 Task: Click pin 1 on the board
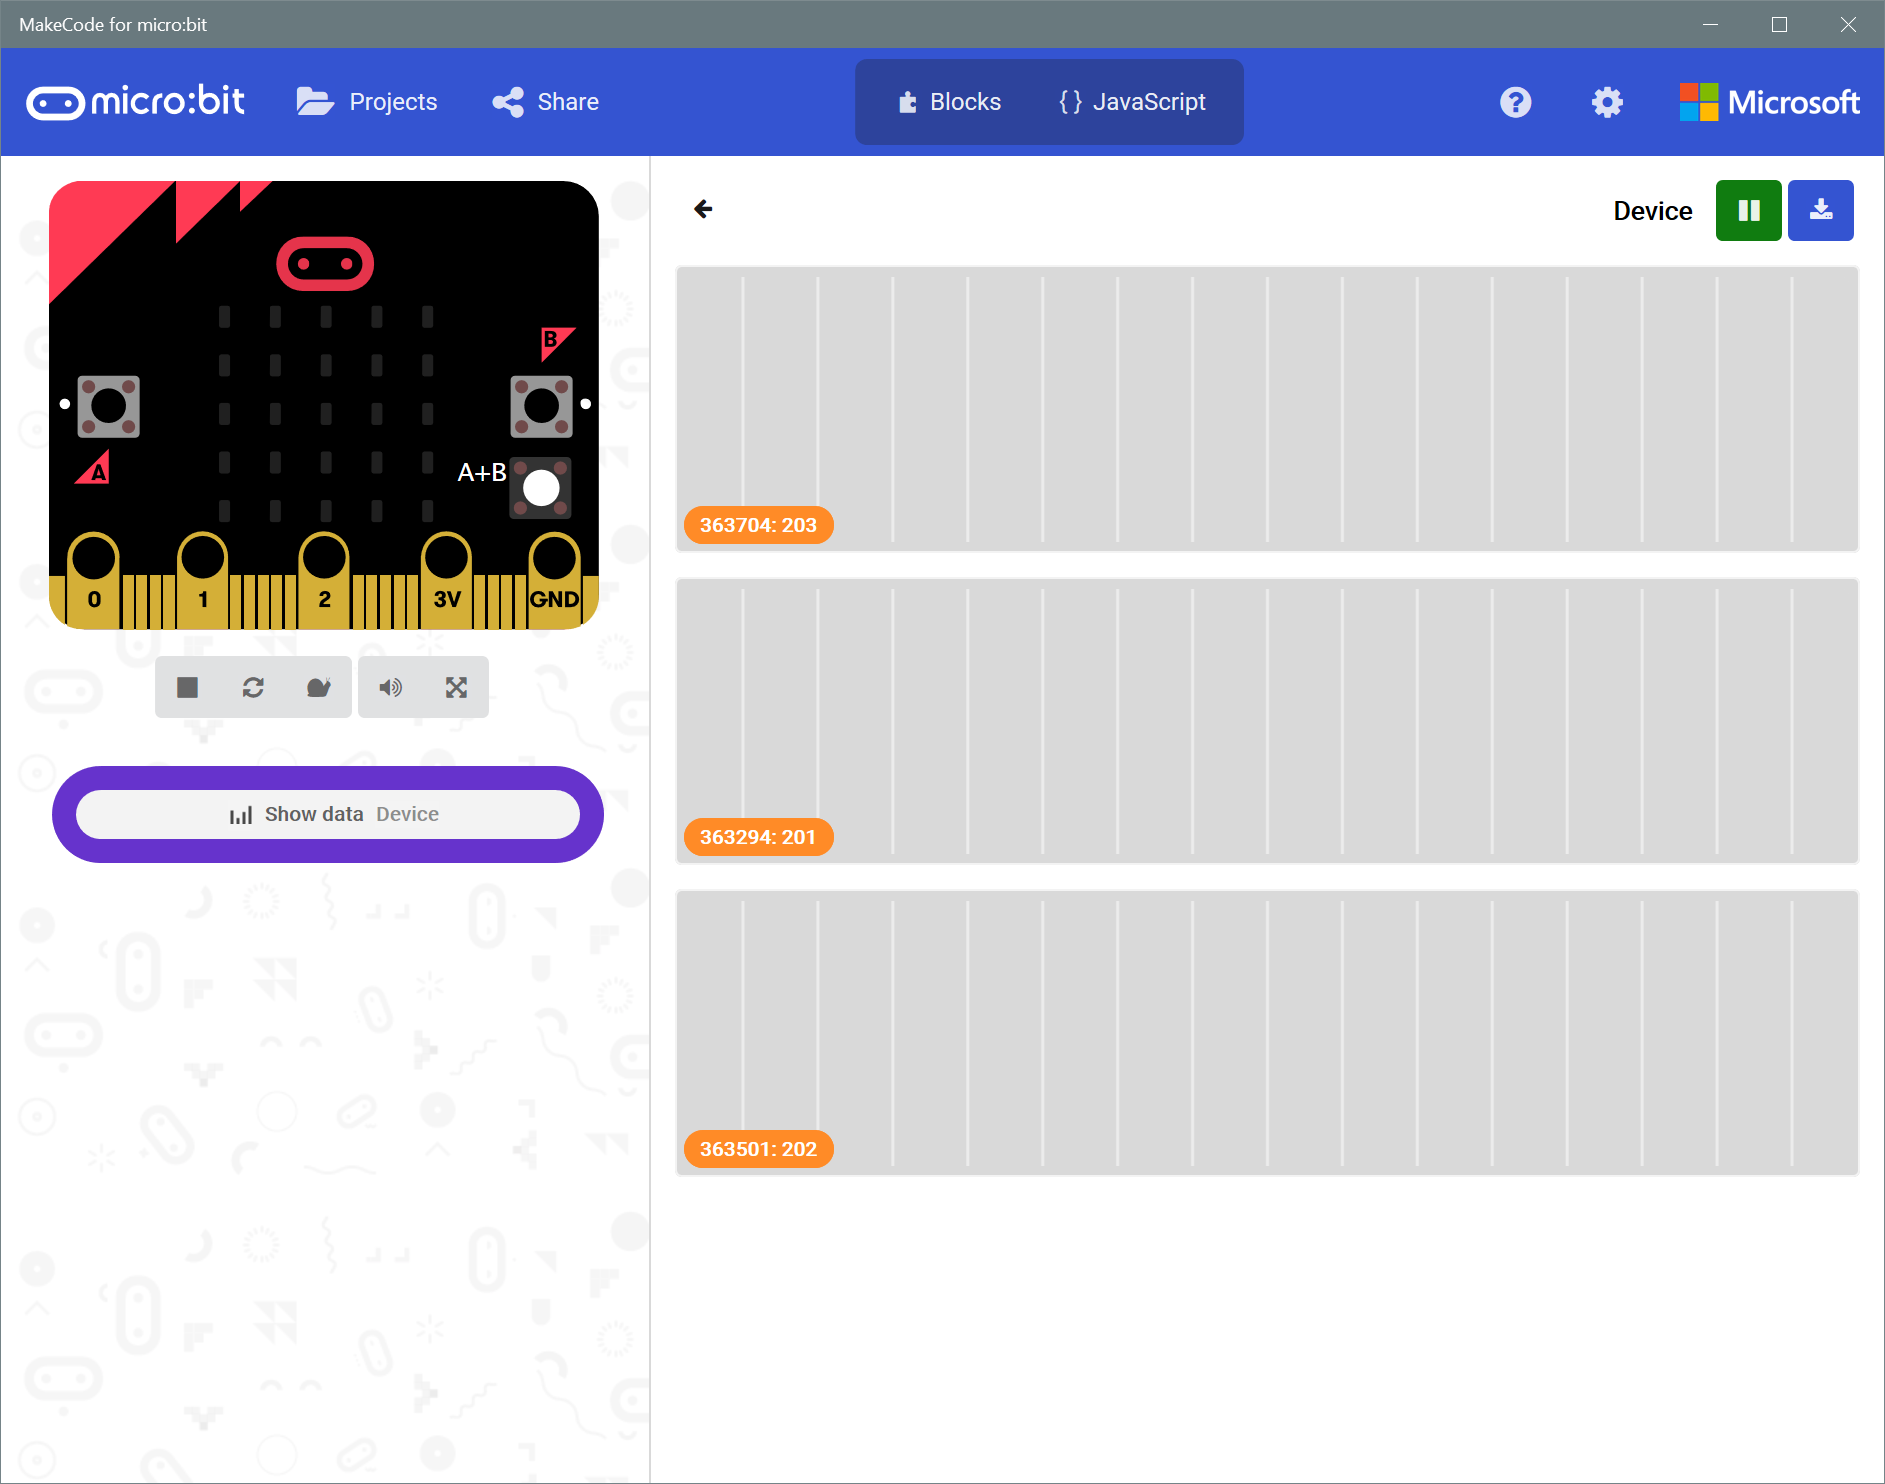pyautogui.click(x=203, y=580)
